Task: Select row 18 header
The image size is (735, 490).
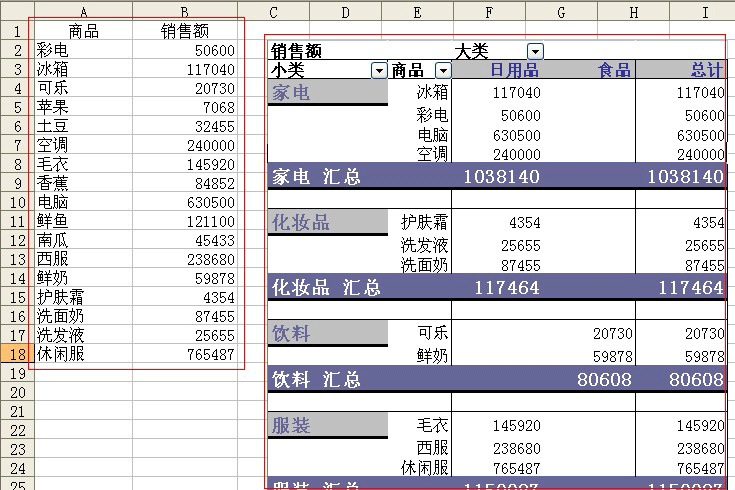Action: click(x=17, y=354)
